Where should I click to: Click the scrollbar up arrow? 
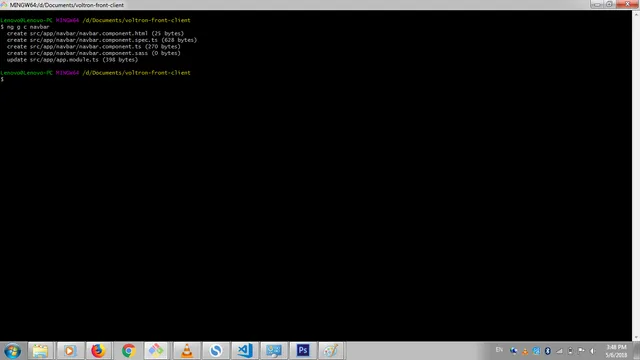636,14
